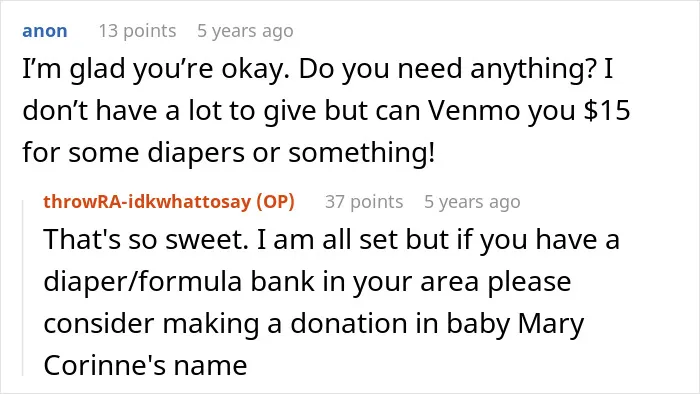700x394 pixels.
Task: Collapse the reply thread via vertical line
Action: pyautogui.click(x=23, y=288)
